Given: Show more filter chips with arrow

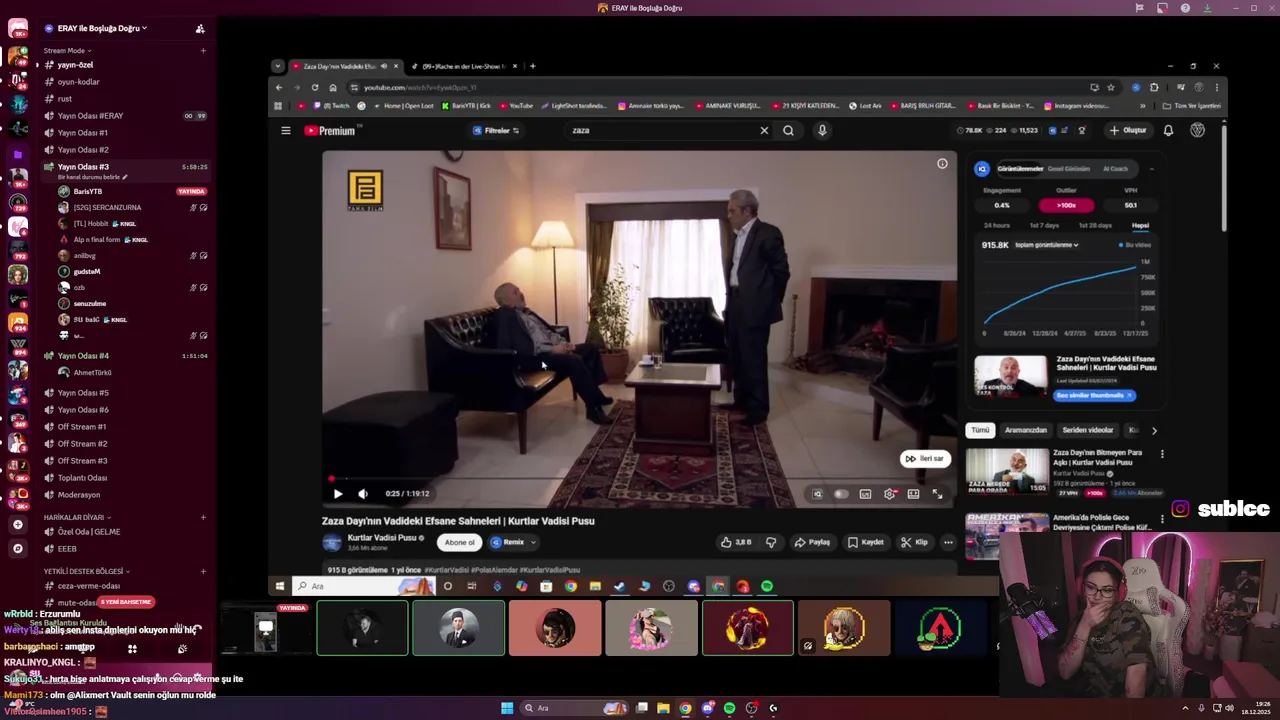Looking at the screenshot, I should (x=1154, y=431).
